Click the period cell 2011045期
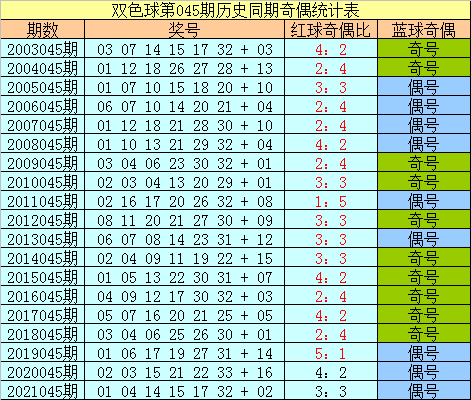Screen dimensions: 471x400 click(x=42, y=201)
